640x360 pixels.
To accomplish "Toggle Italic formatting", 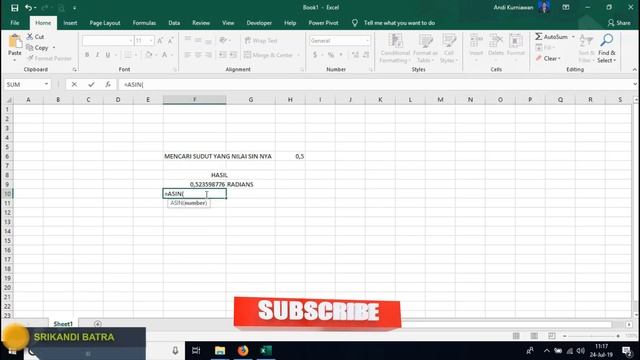I will (x=97, y=55).
